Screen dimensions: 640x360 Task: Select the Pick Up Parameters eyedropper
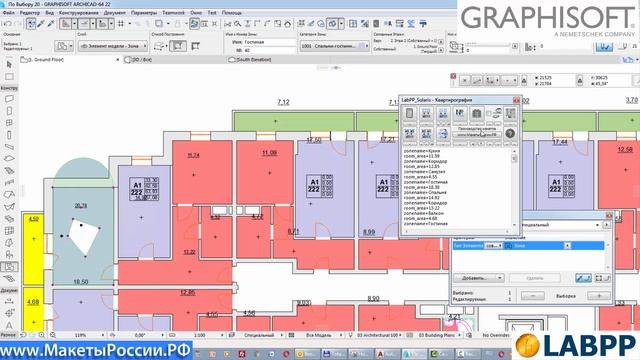41,24
